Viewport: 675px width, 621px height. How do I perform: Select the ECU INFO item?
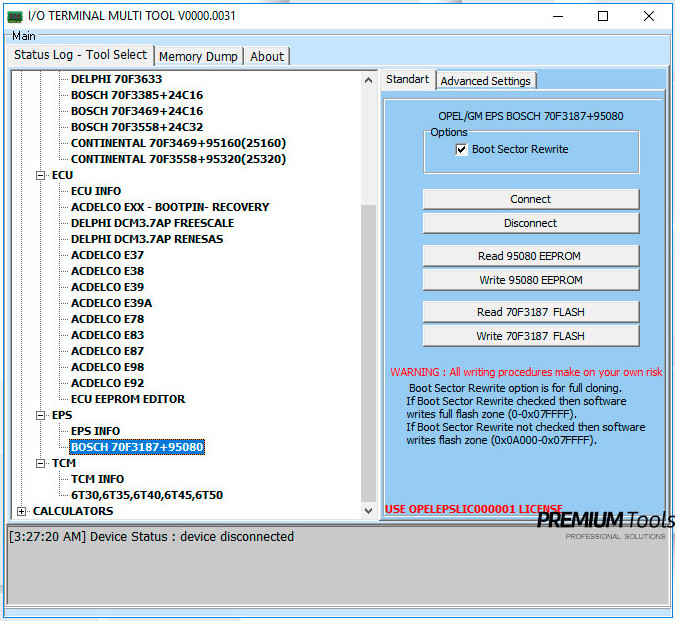point(96,191)
